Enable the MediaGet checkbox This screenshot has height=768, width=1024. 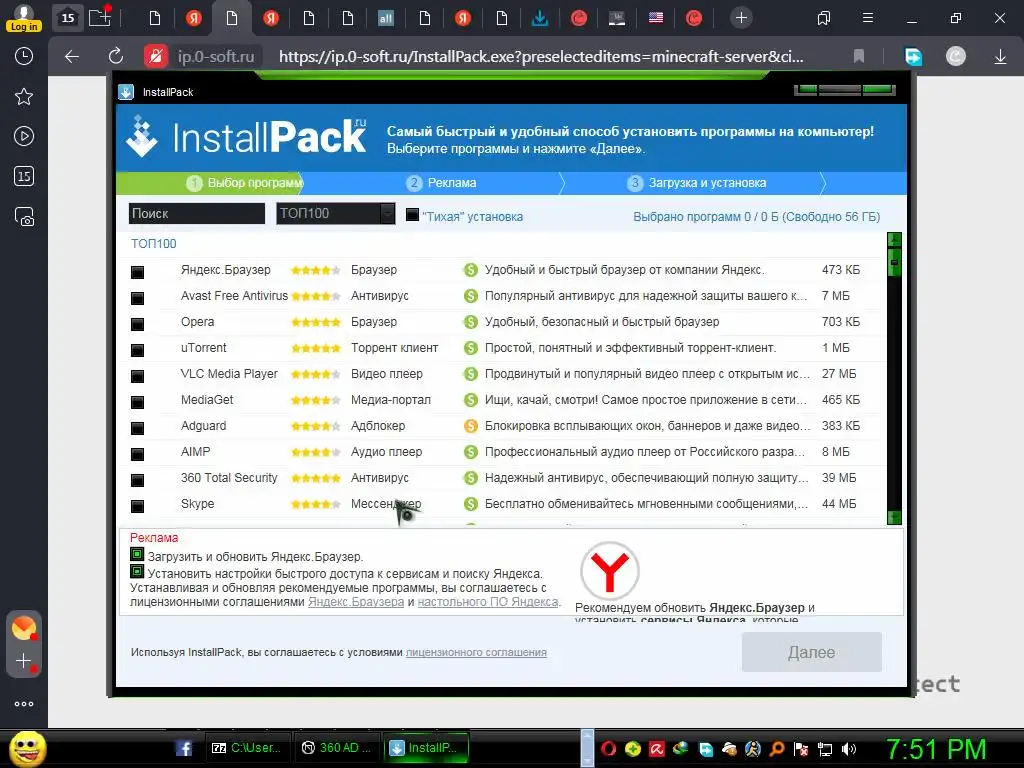click(137, 402)
